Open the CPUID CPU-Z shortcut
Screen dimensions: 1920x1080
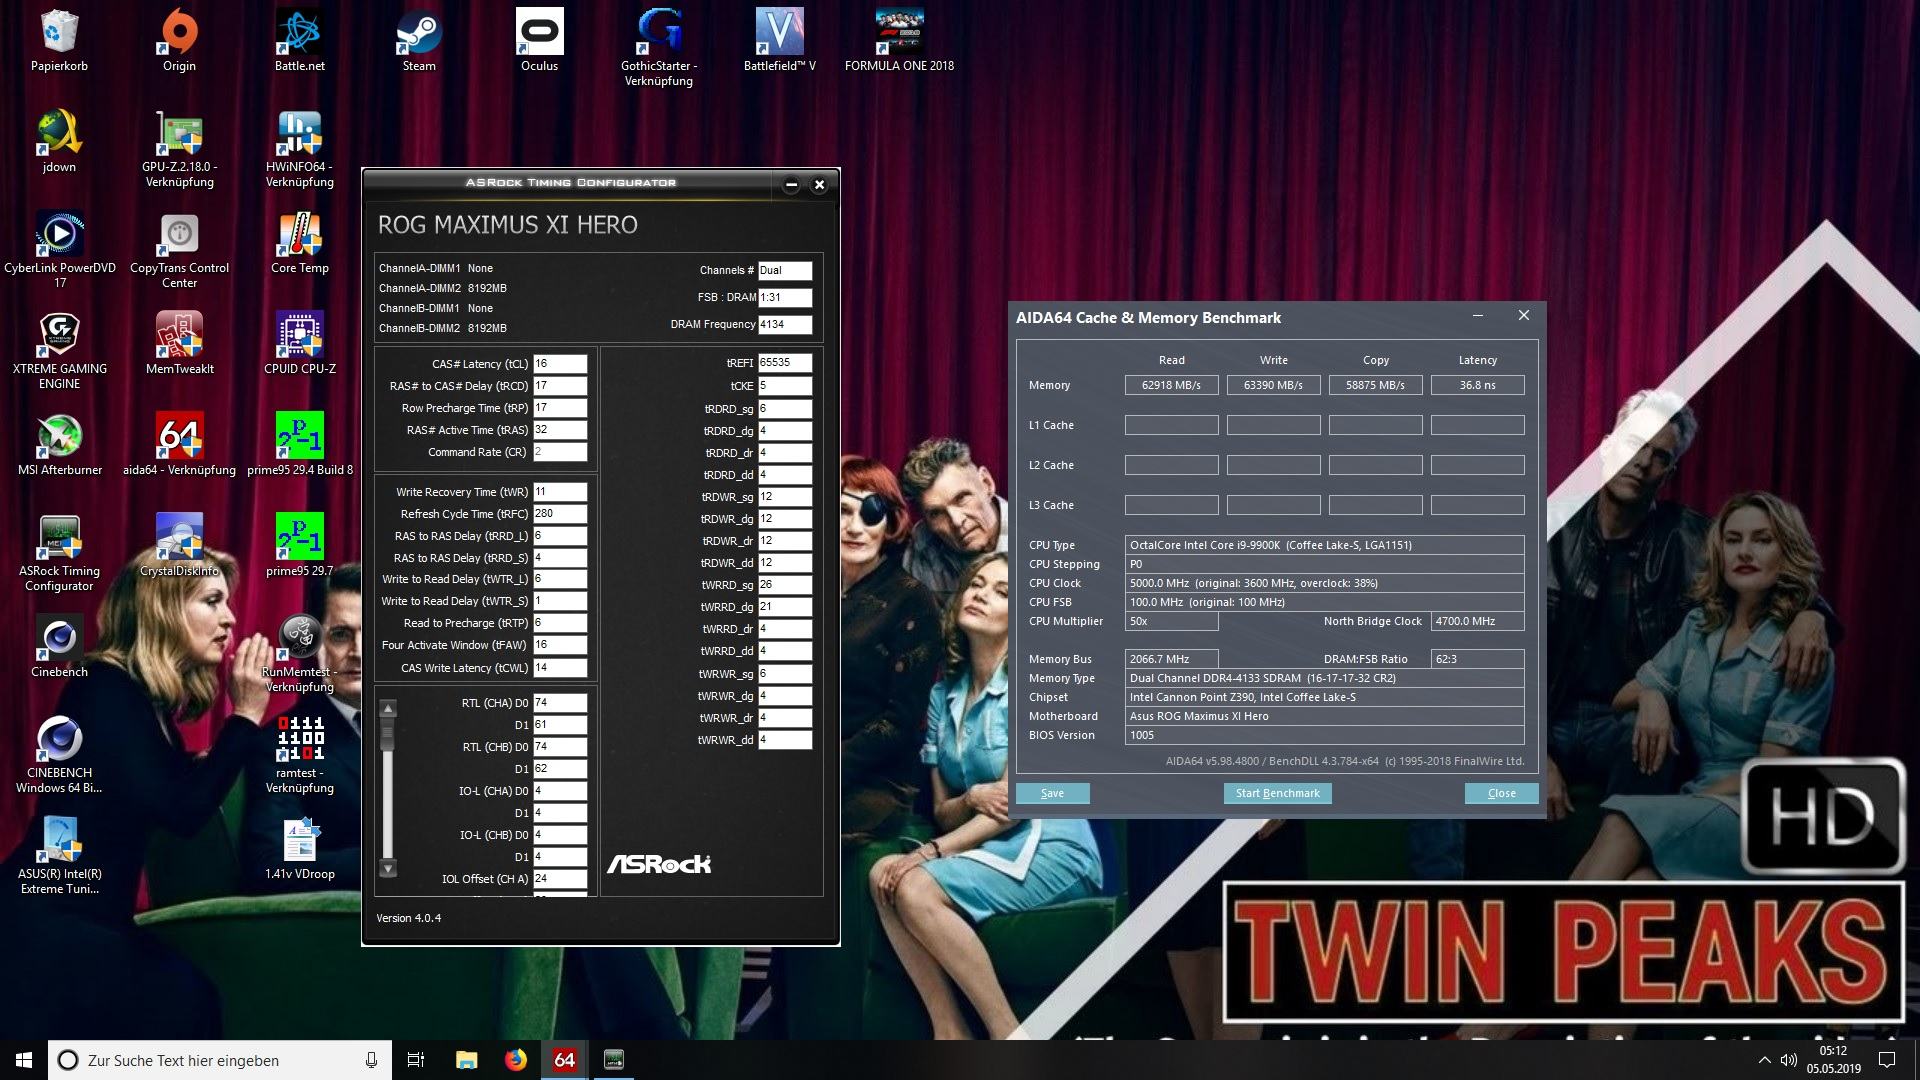click(x=299, y=344)
